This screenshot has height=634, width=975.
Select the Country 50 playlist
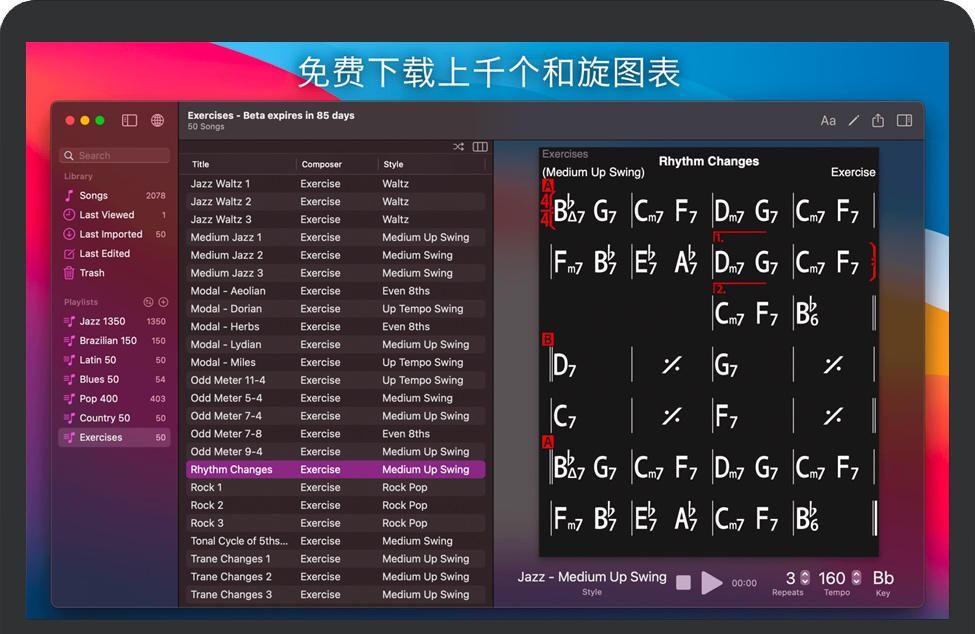(114, 418)
